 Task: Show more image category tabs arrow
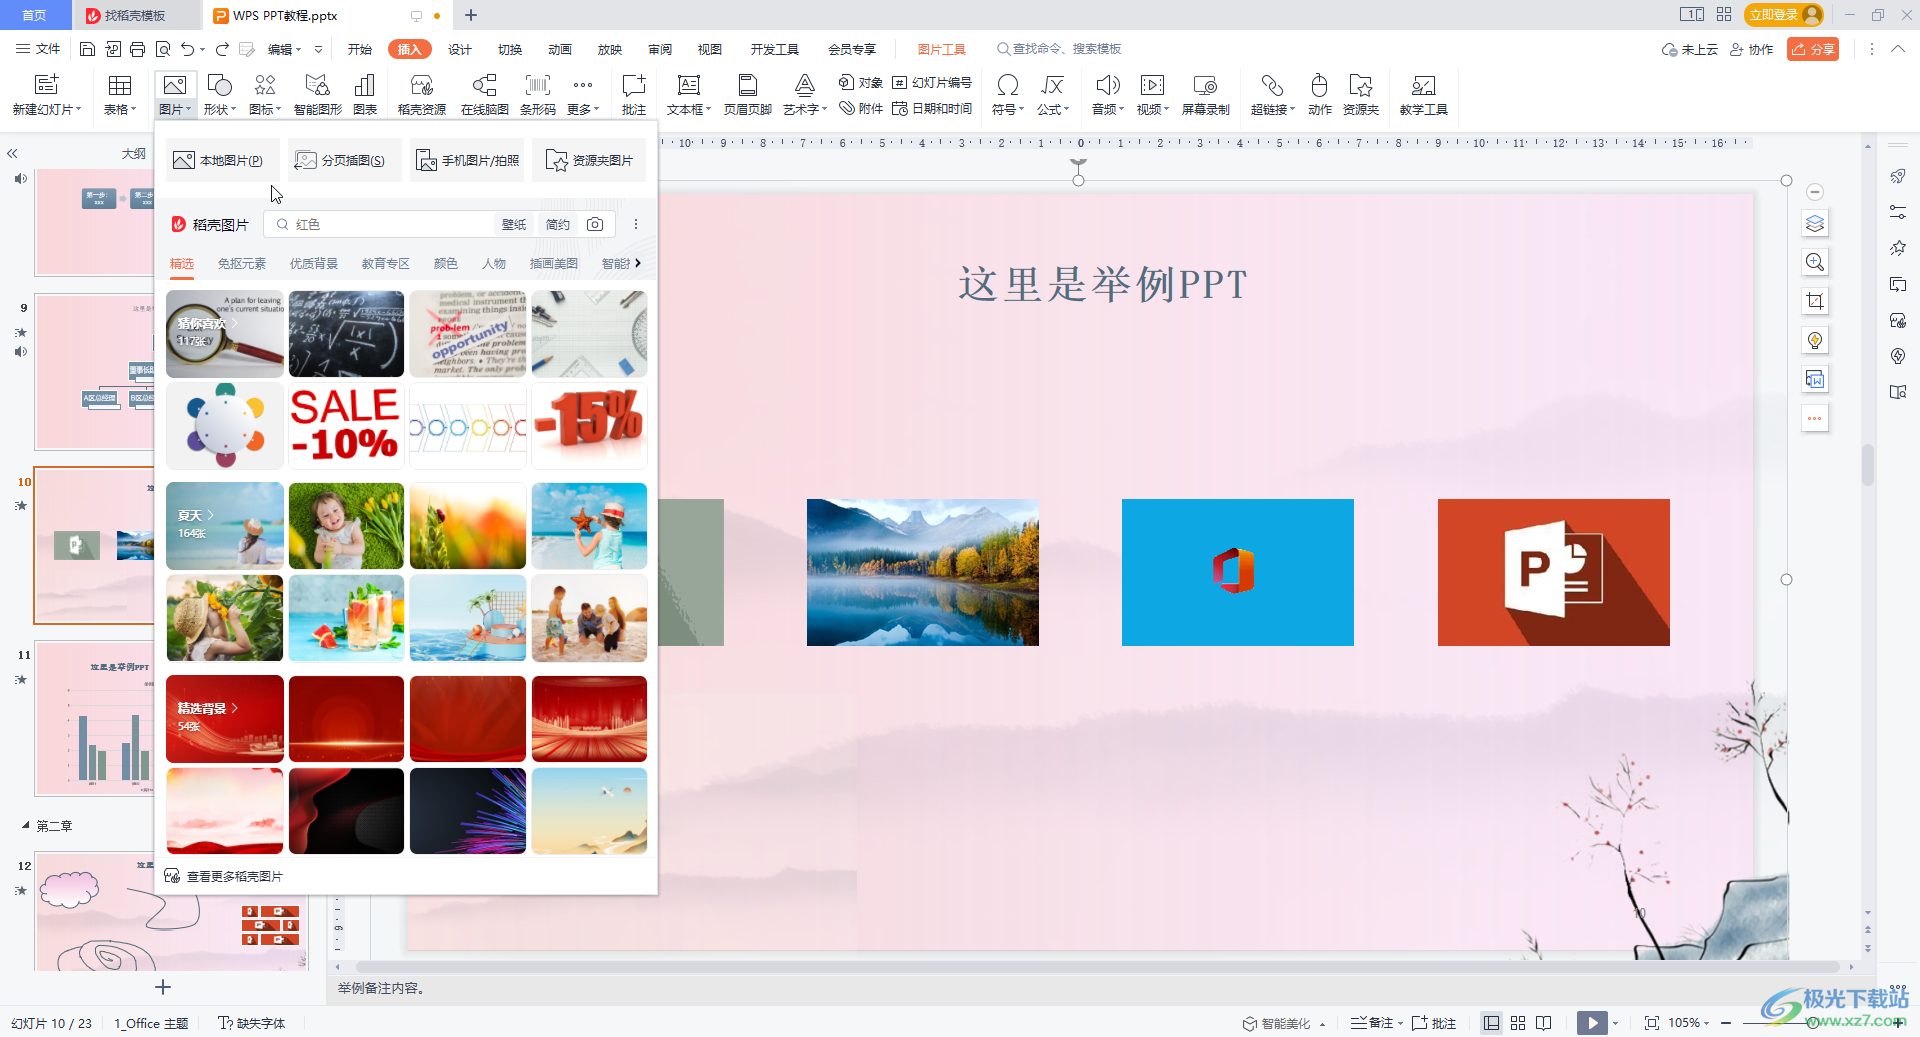(x=638, y=263)
